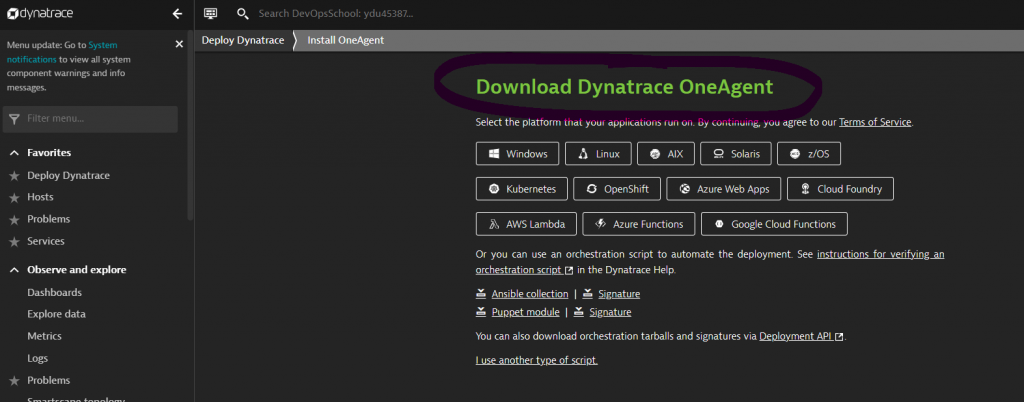This screenshot has height=402, width=1024.
Task: Collapse the Favorites section
Action: (x=14, y=153)
